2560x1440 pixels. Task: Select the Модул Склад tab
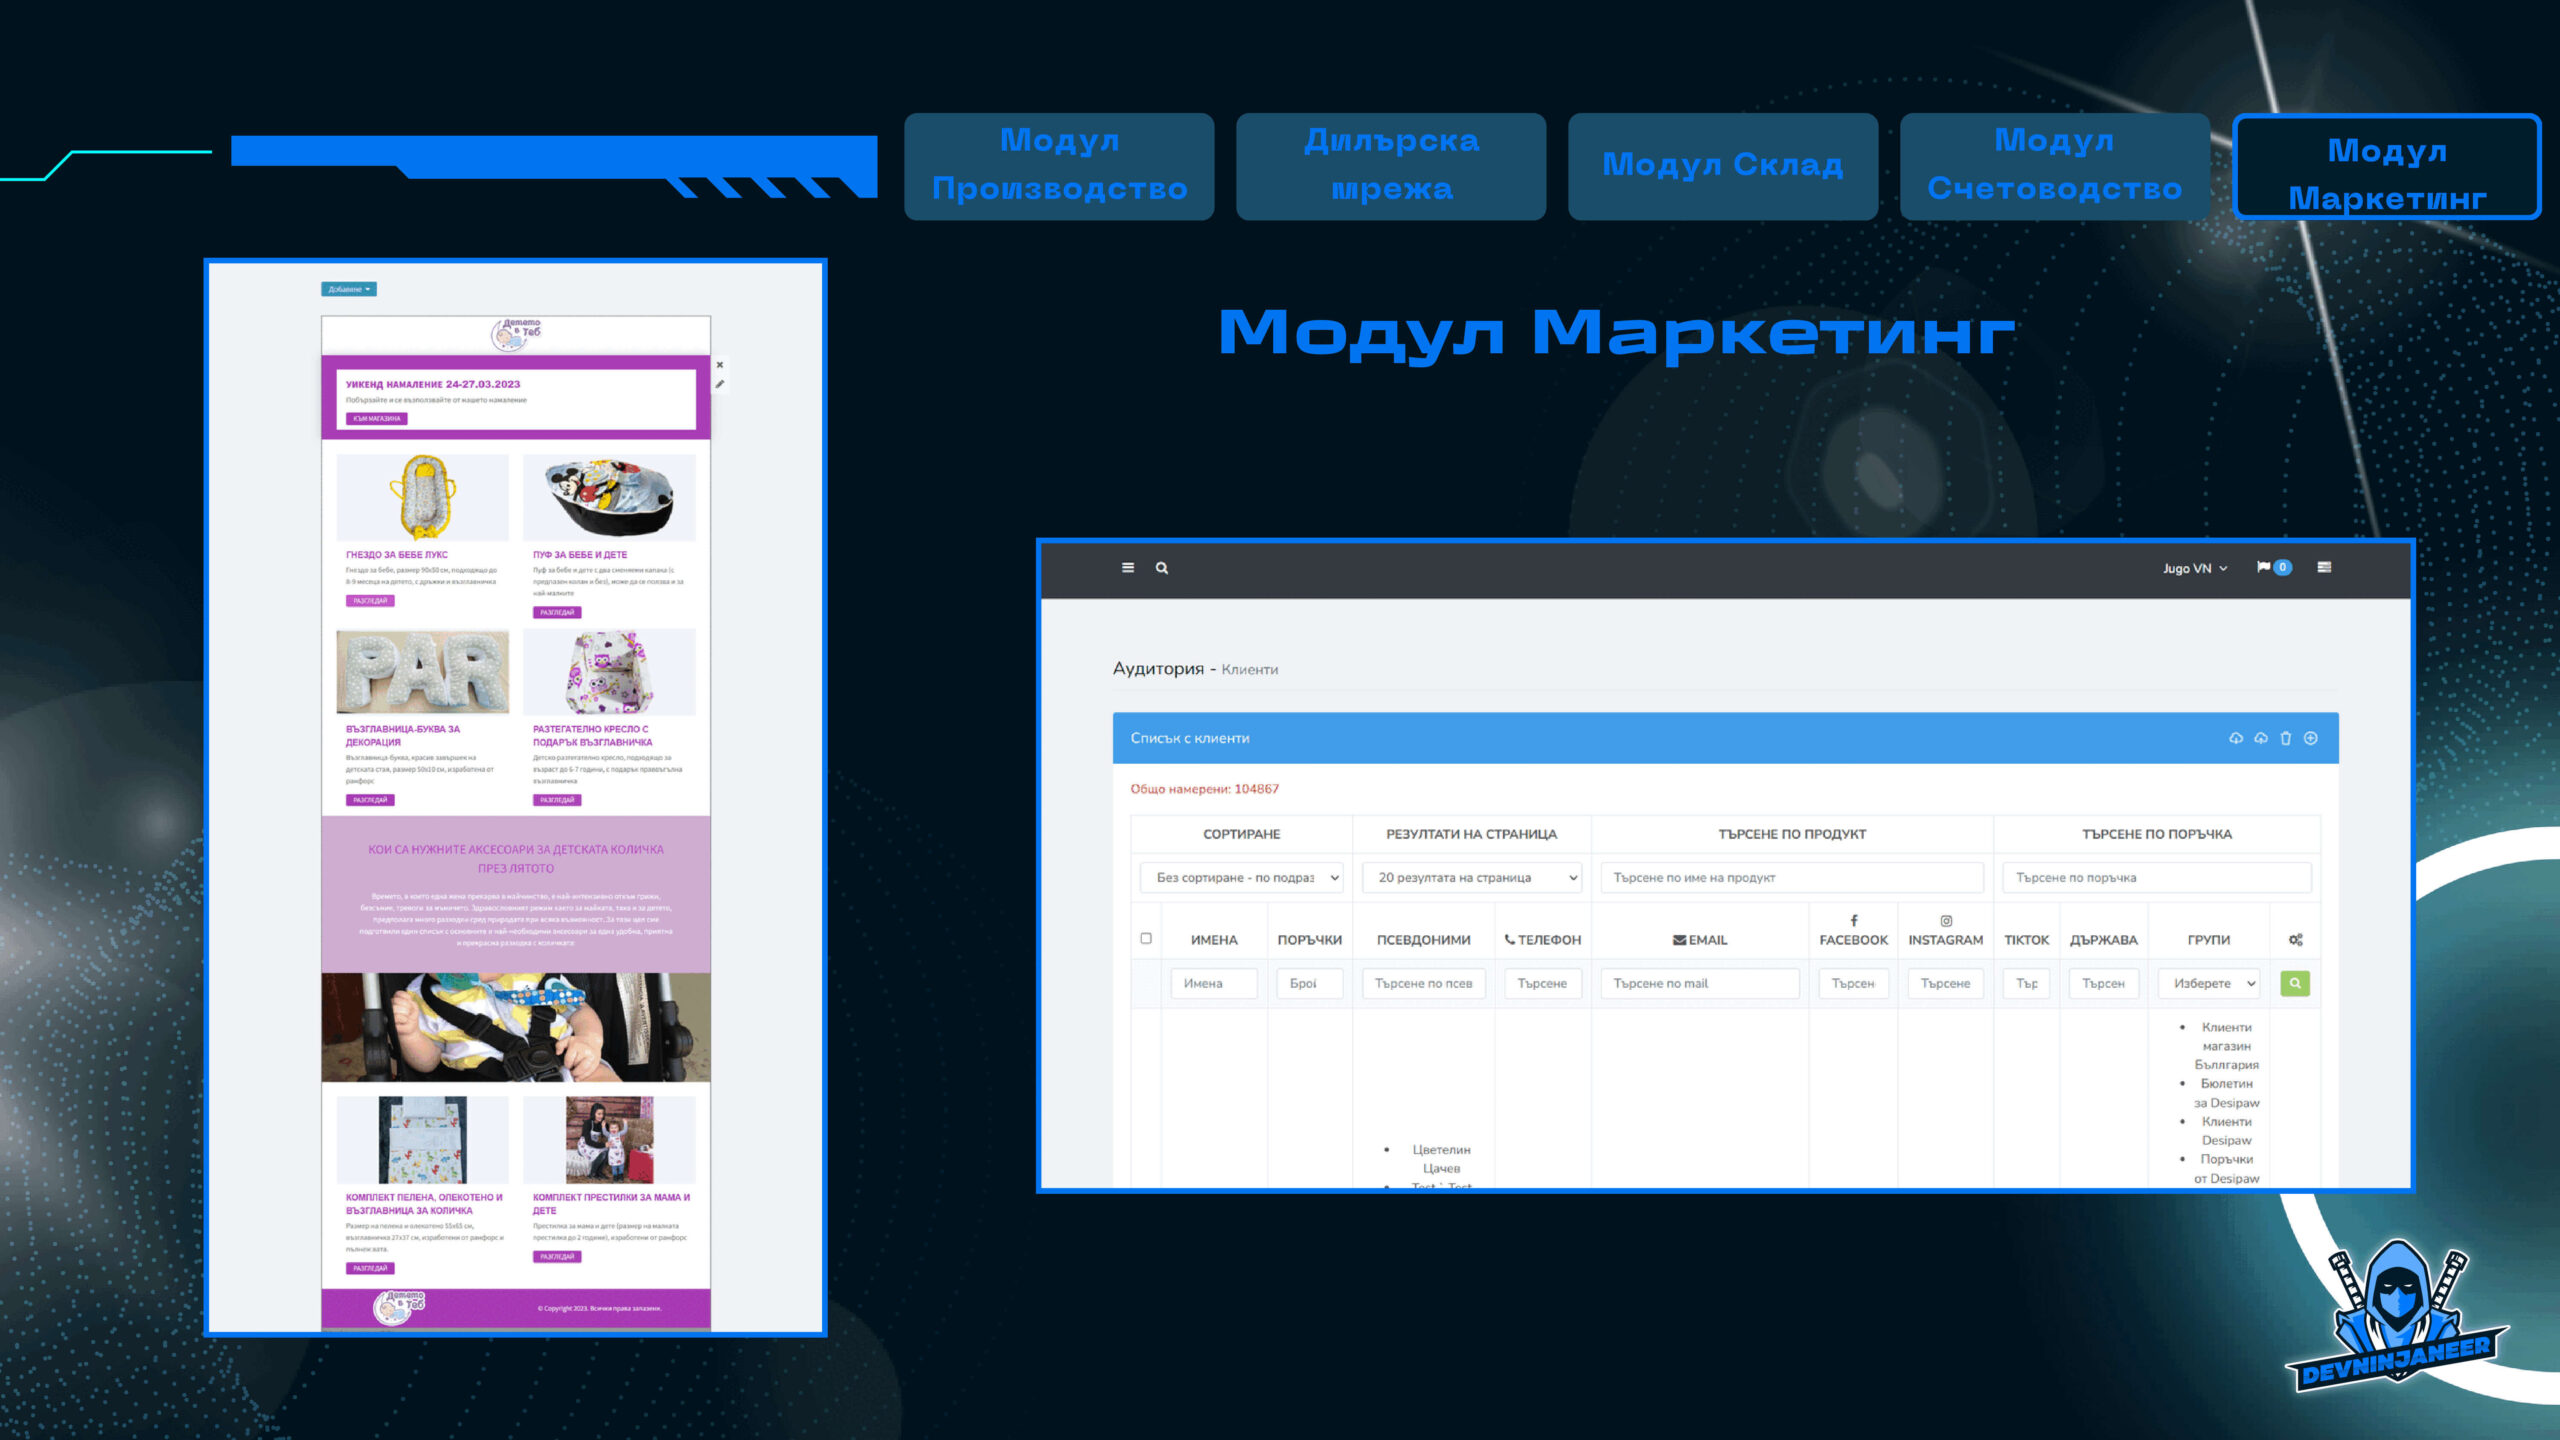(x=1723, y=165)
